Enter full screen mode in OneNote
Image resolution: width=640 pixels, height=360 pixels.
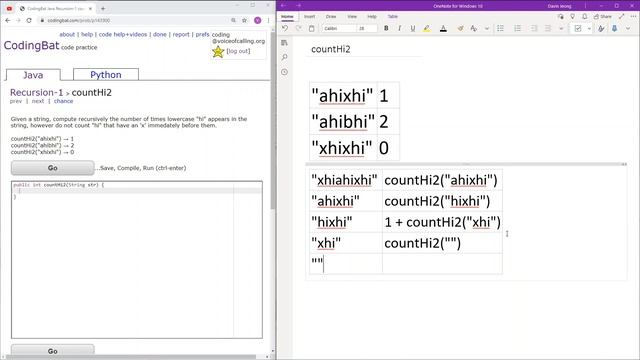tap(622, 16)
